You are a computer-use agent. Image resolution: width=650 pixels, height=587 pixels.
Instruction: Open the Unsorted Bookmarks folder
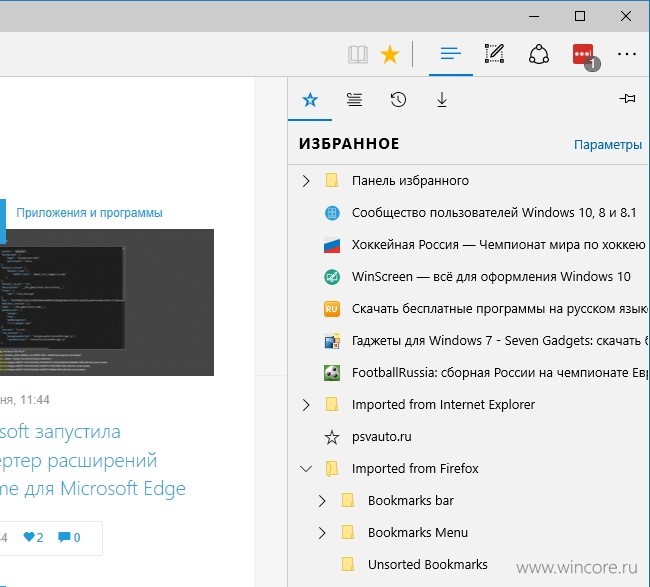pyautogui.click(x=427, y=565)
